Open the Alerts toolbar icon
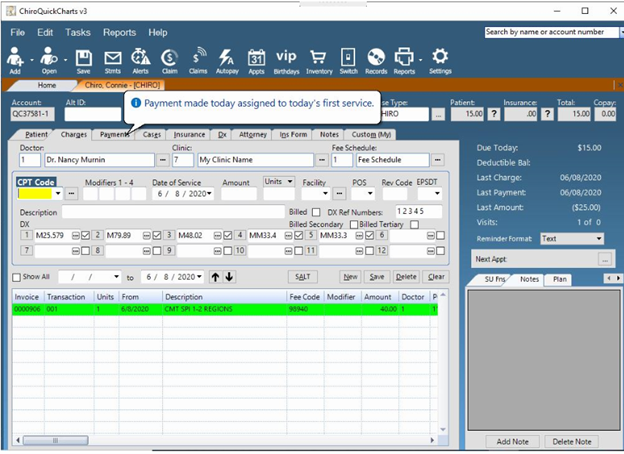 coord(140,61)
